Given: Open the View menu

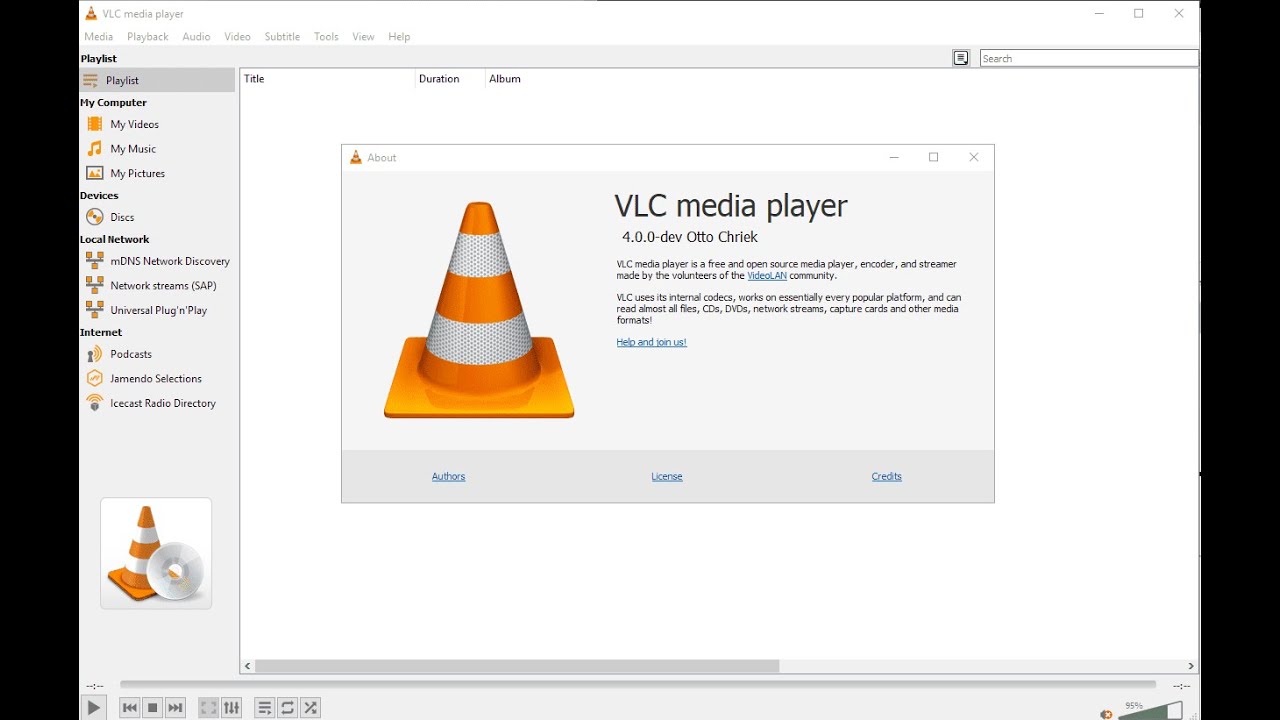Looking at the screenshot, I should (363, 37).
